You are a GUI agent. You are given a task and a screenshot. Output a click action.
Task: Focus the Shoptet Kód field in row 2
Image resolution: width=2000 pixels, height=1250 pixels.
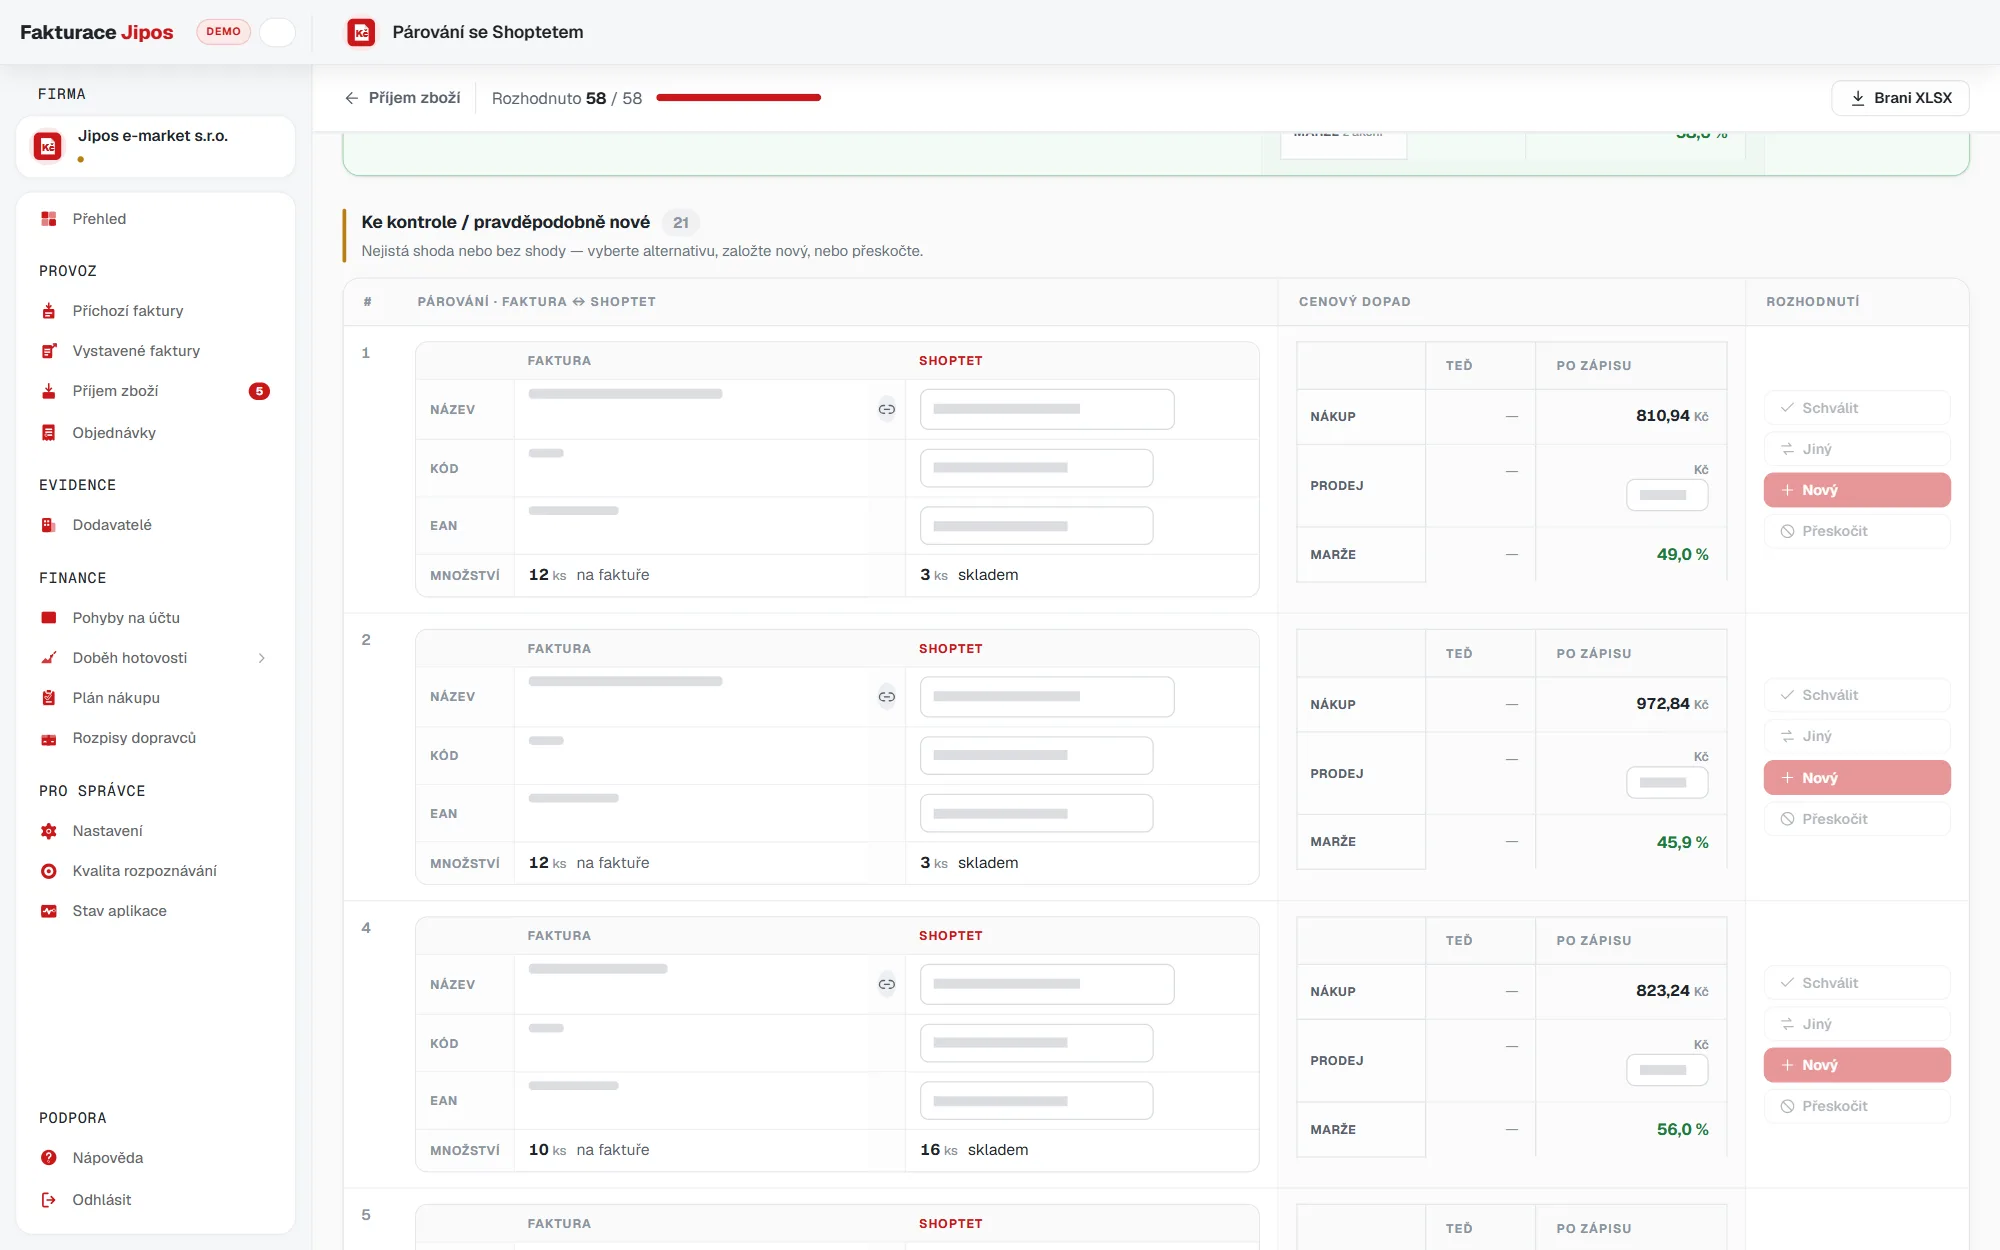pyautogui.click(x=1036, y=755)
